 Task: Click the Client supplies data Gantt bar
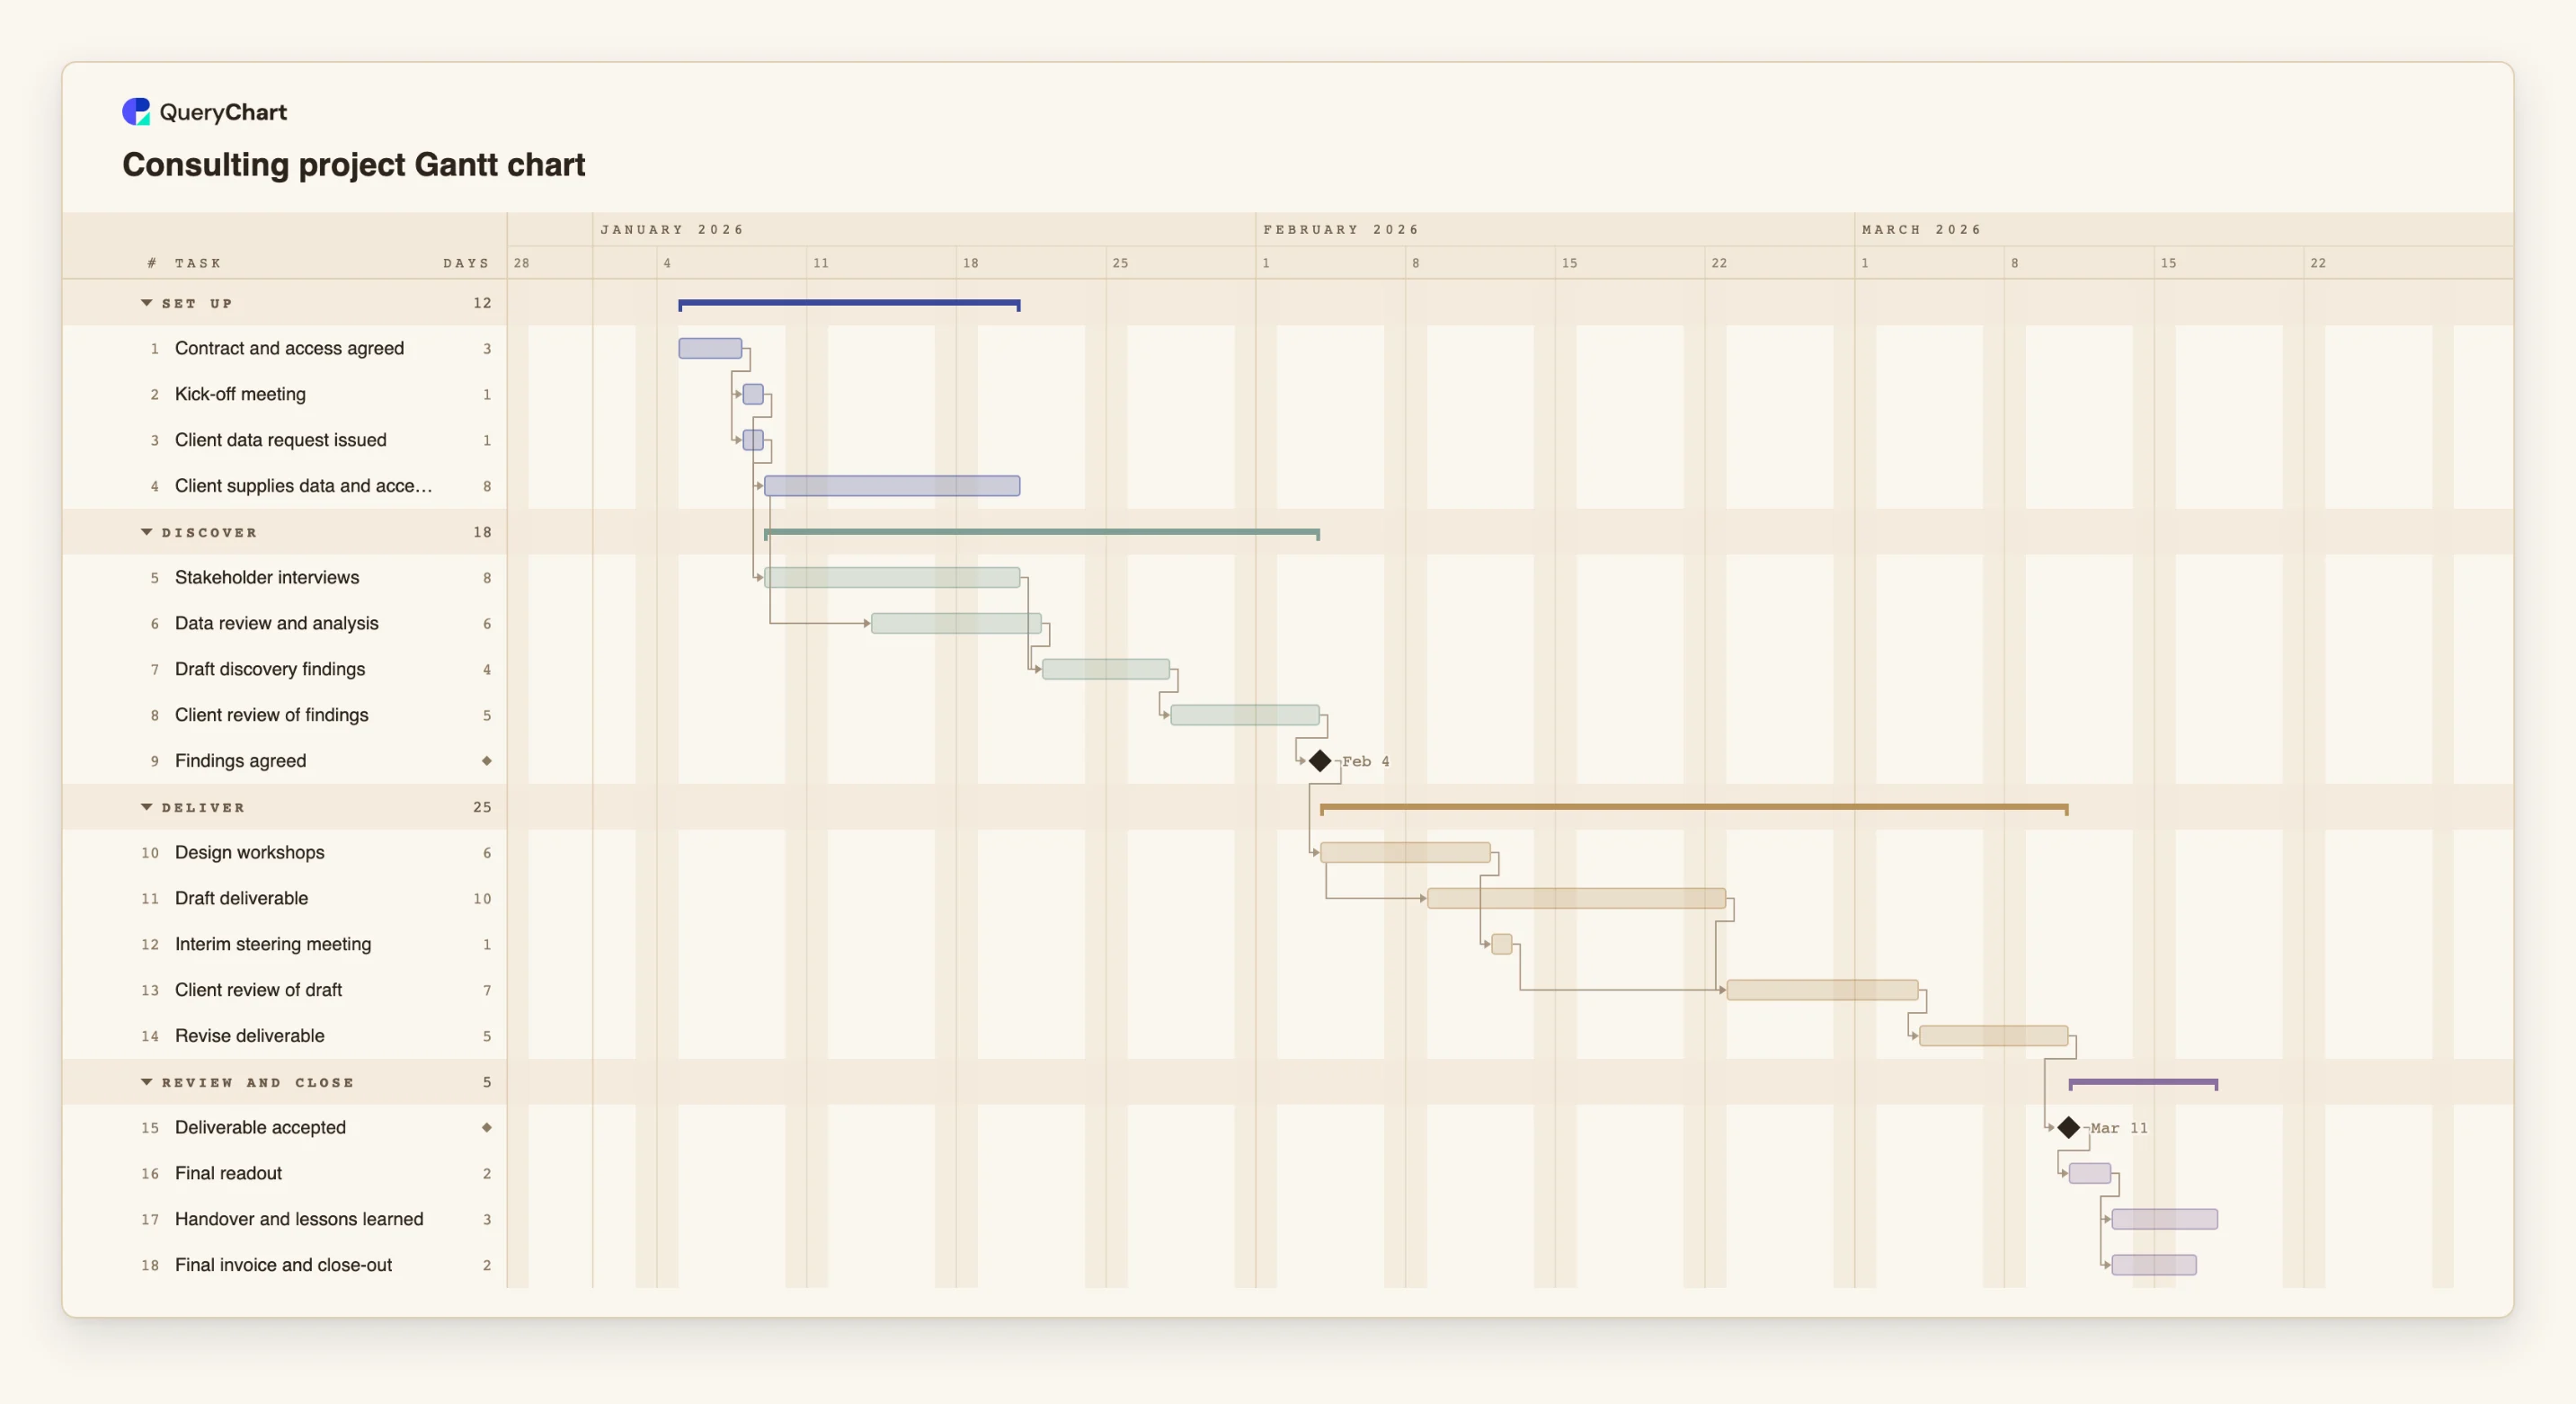tap(892, 486)
